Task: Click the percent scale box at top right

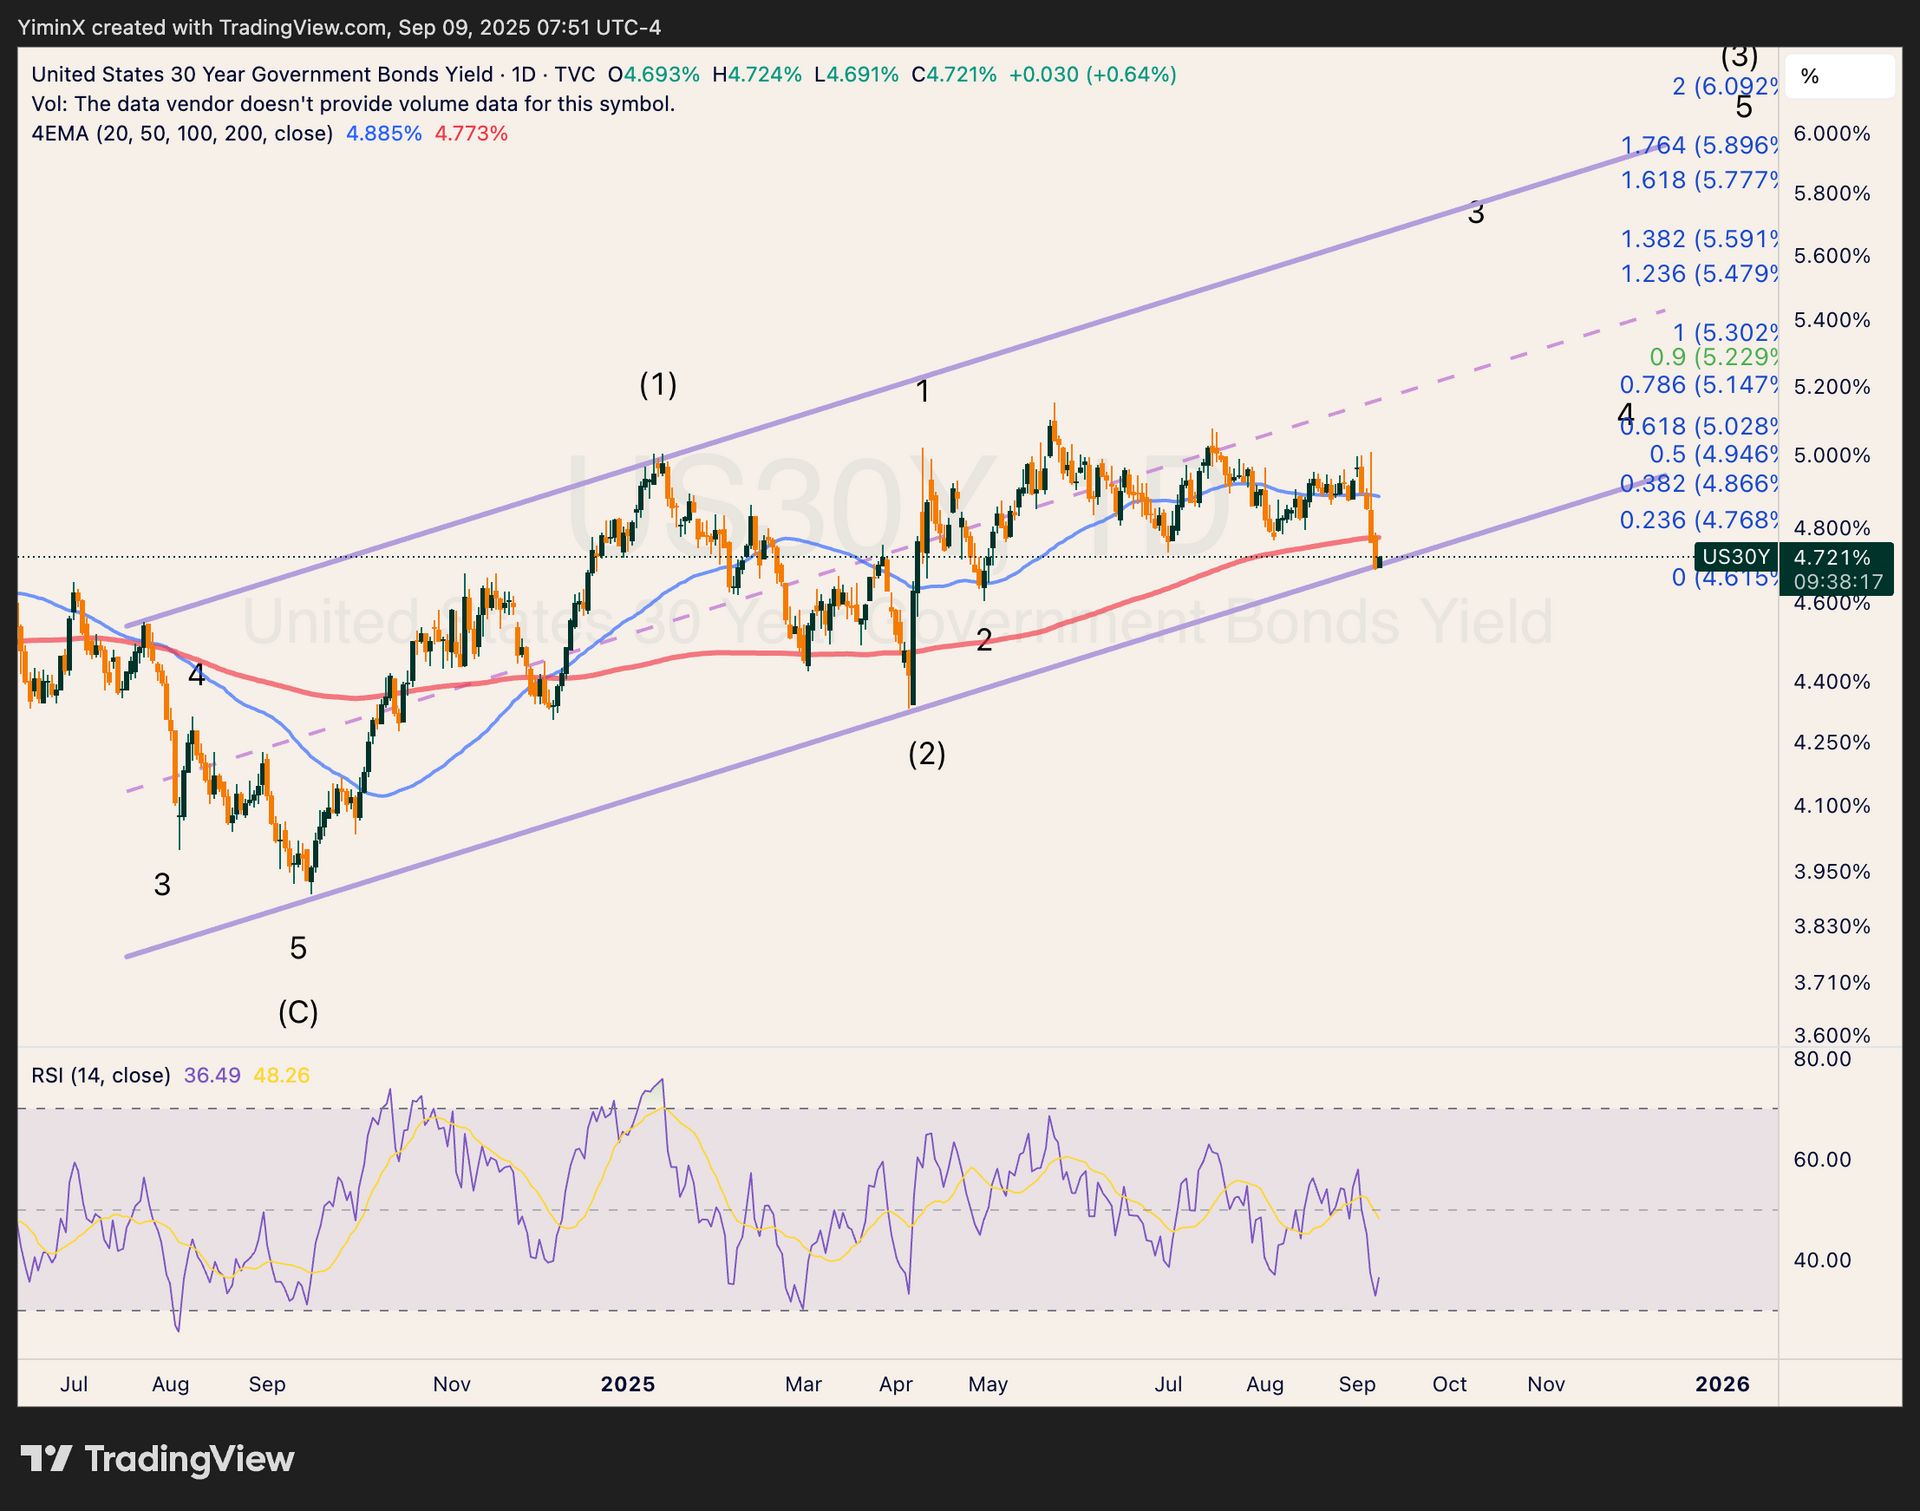Action: (1839, 77)
